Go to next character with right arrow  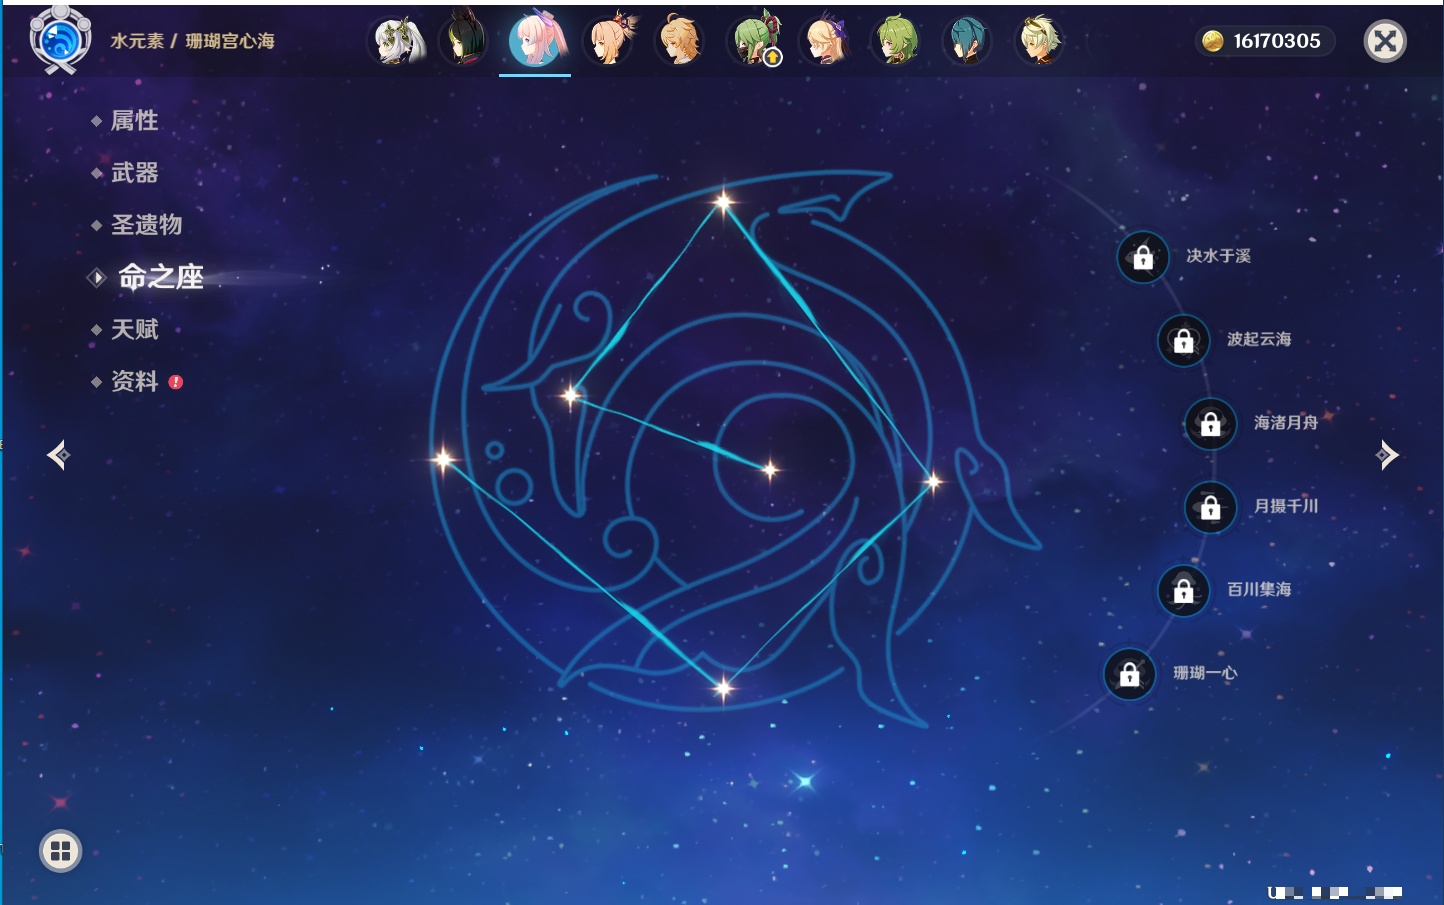coord(1387,455)
